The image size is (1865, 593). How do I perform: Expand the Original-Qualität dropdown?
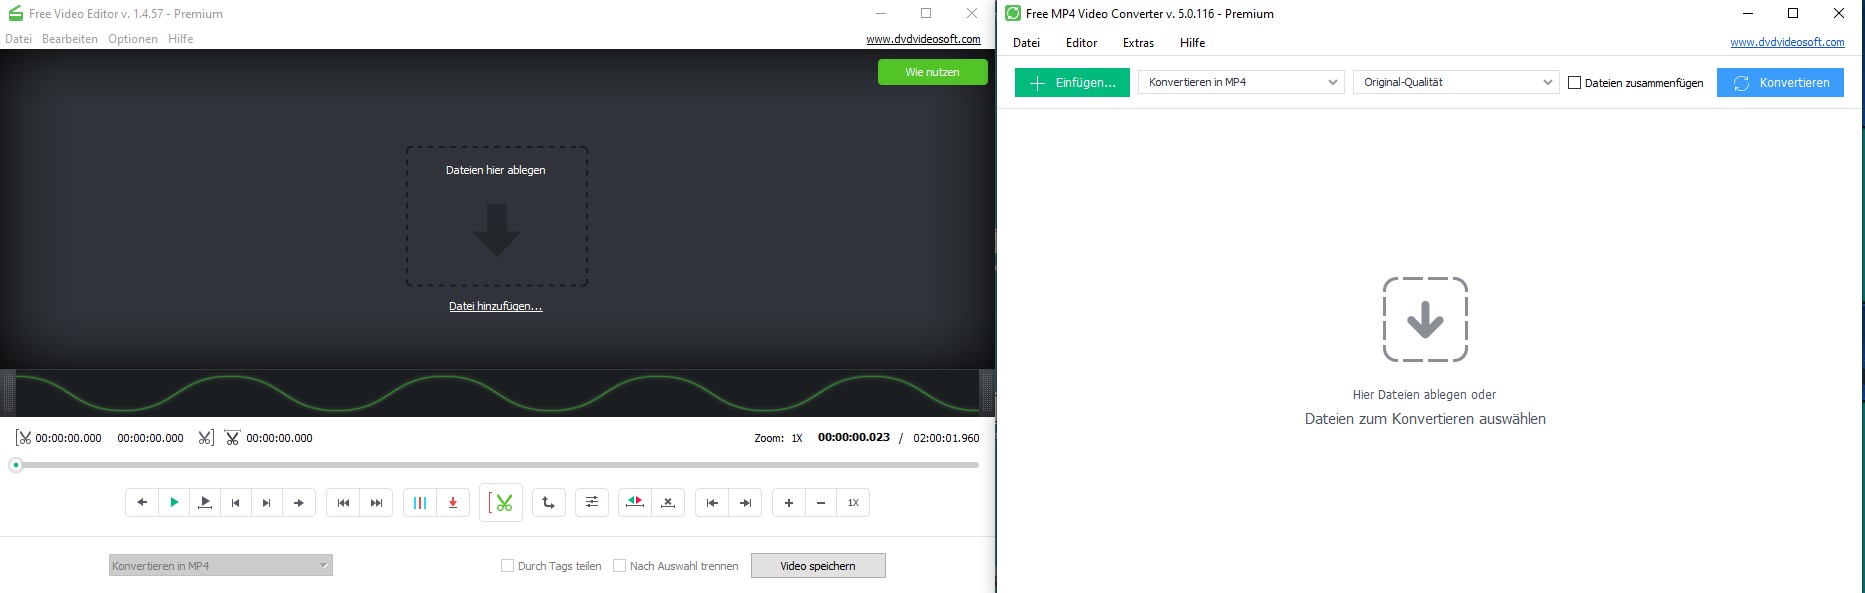[x=1456, y=82]
